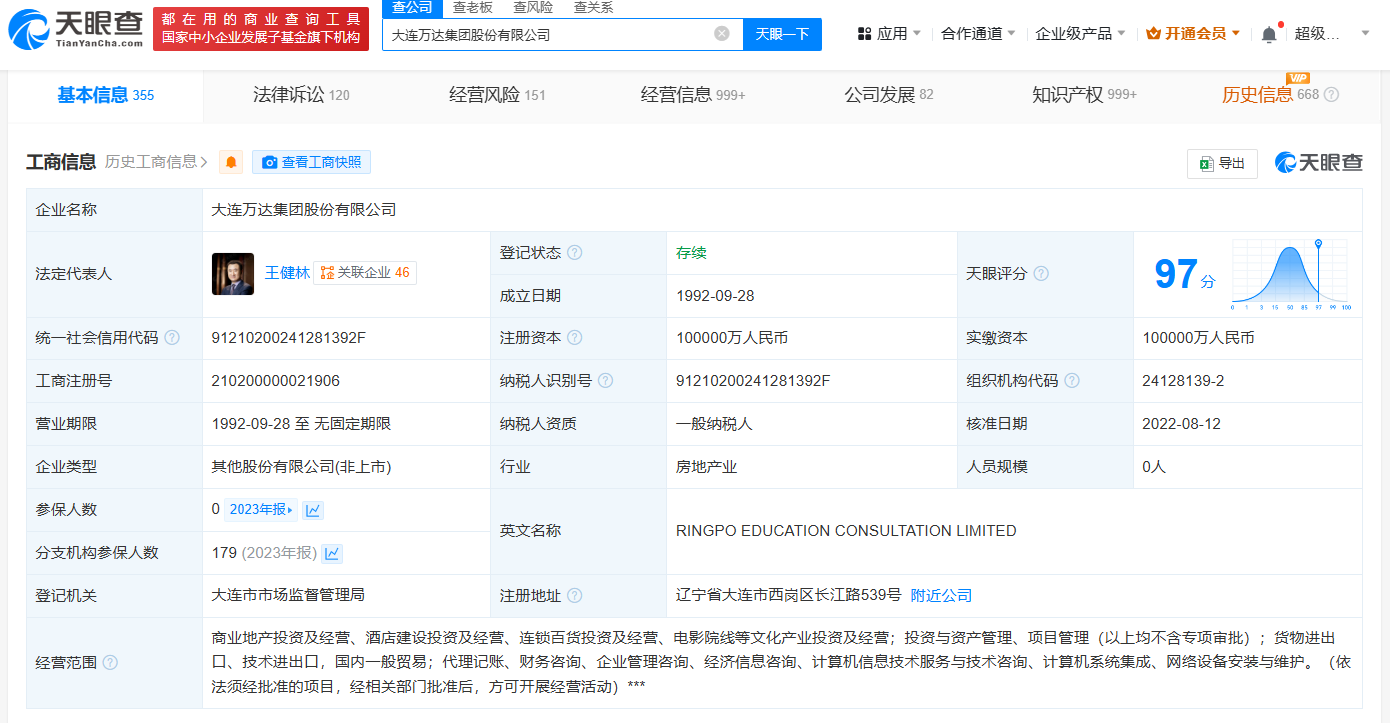Click the orange bell monitoring icon

(232, 162)
